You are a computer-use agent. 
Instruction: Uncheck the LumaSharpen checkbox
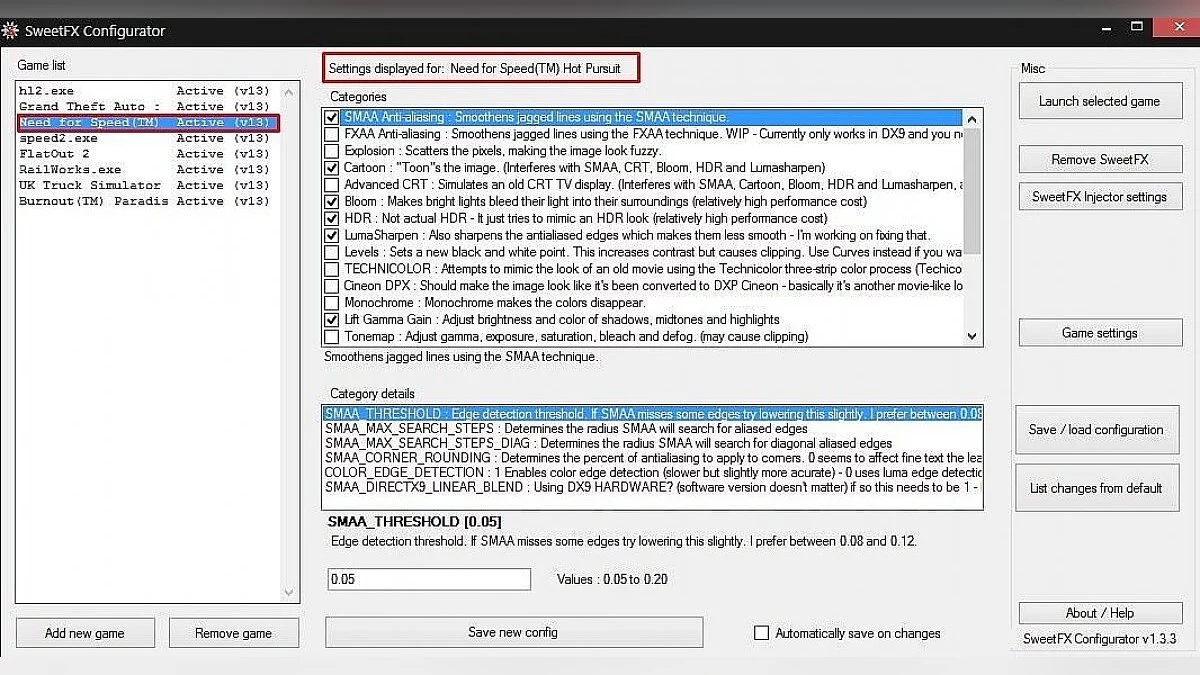pyautogui.click(x=332, y=235)
